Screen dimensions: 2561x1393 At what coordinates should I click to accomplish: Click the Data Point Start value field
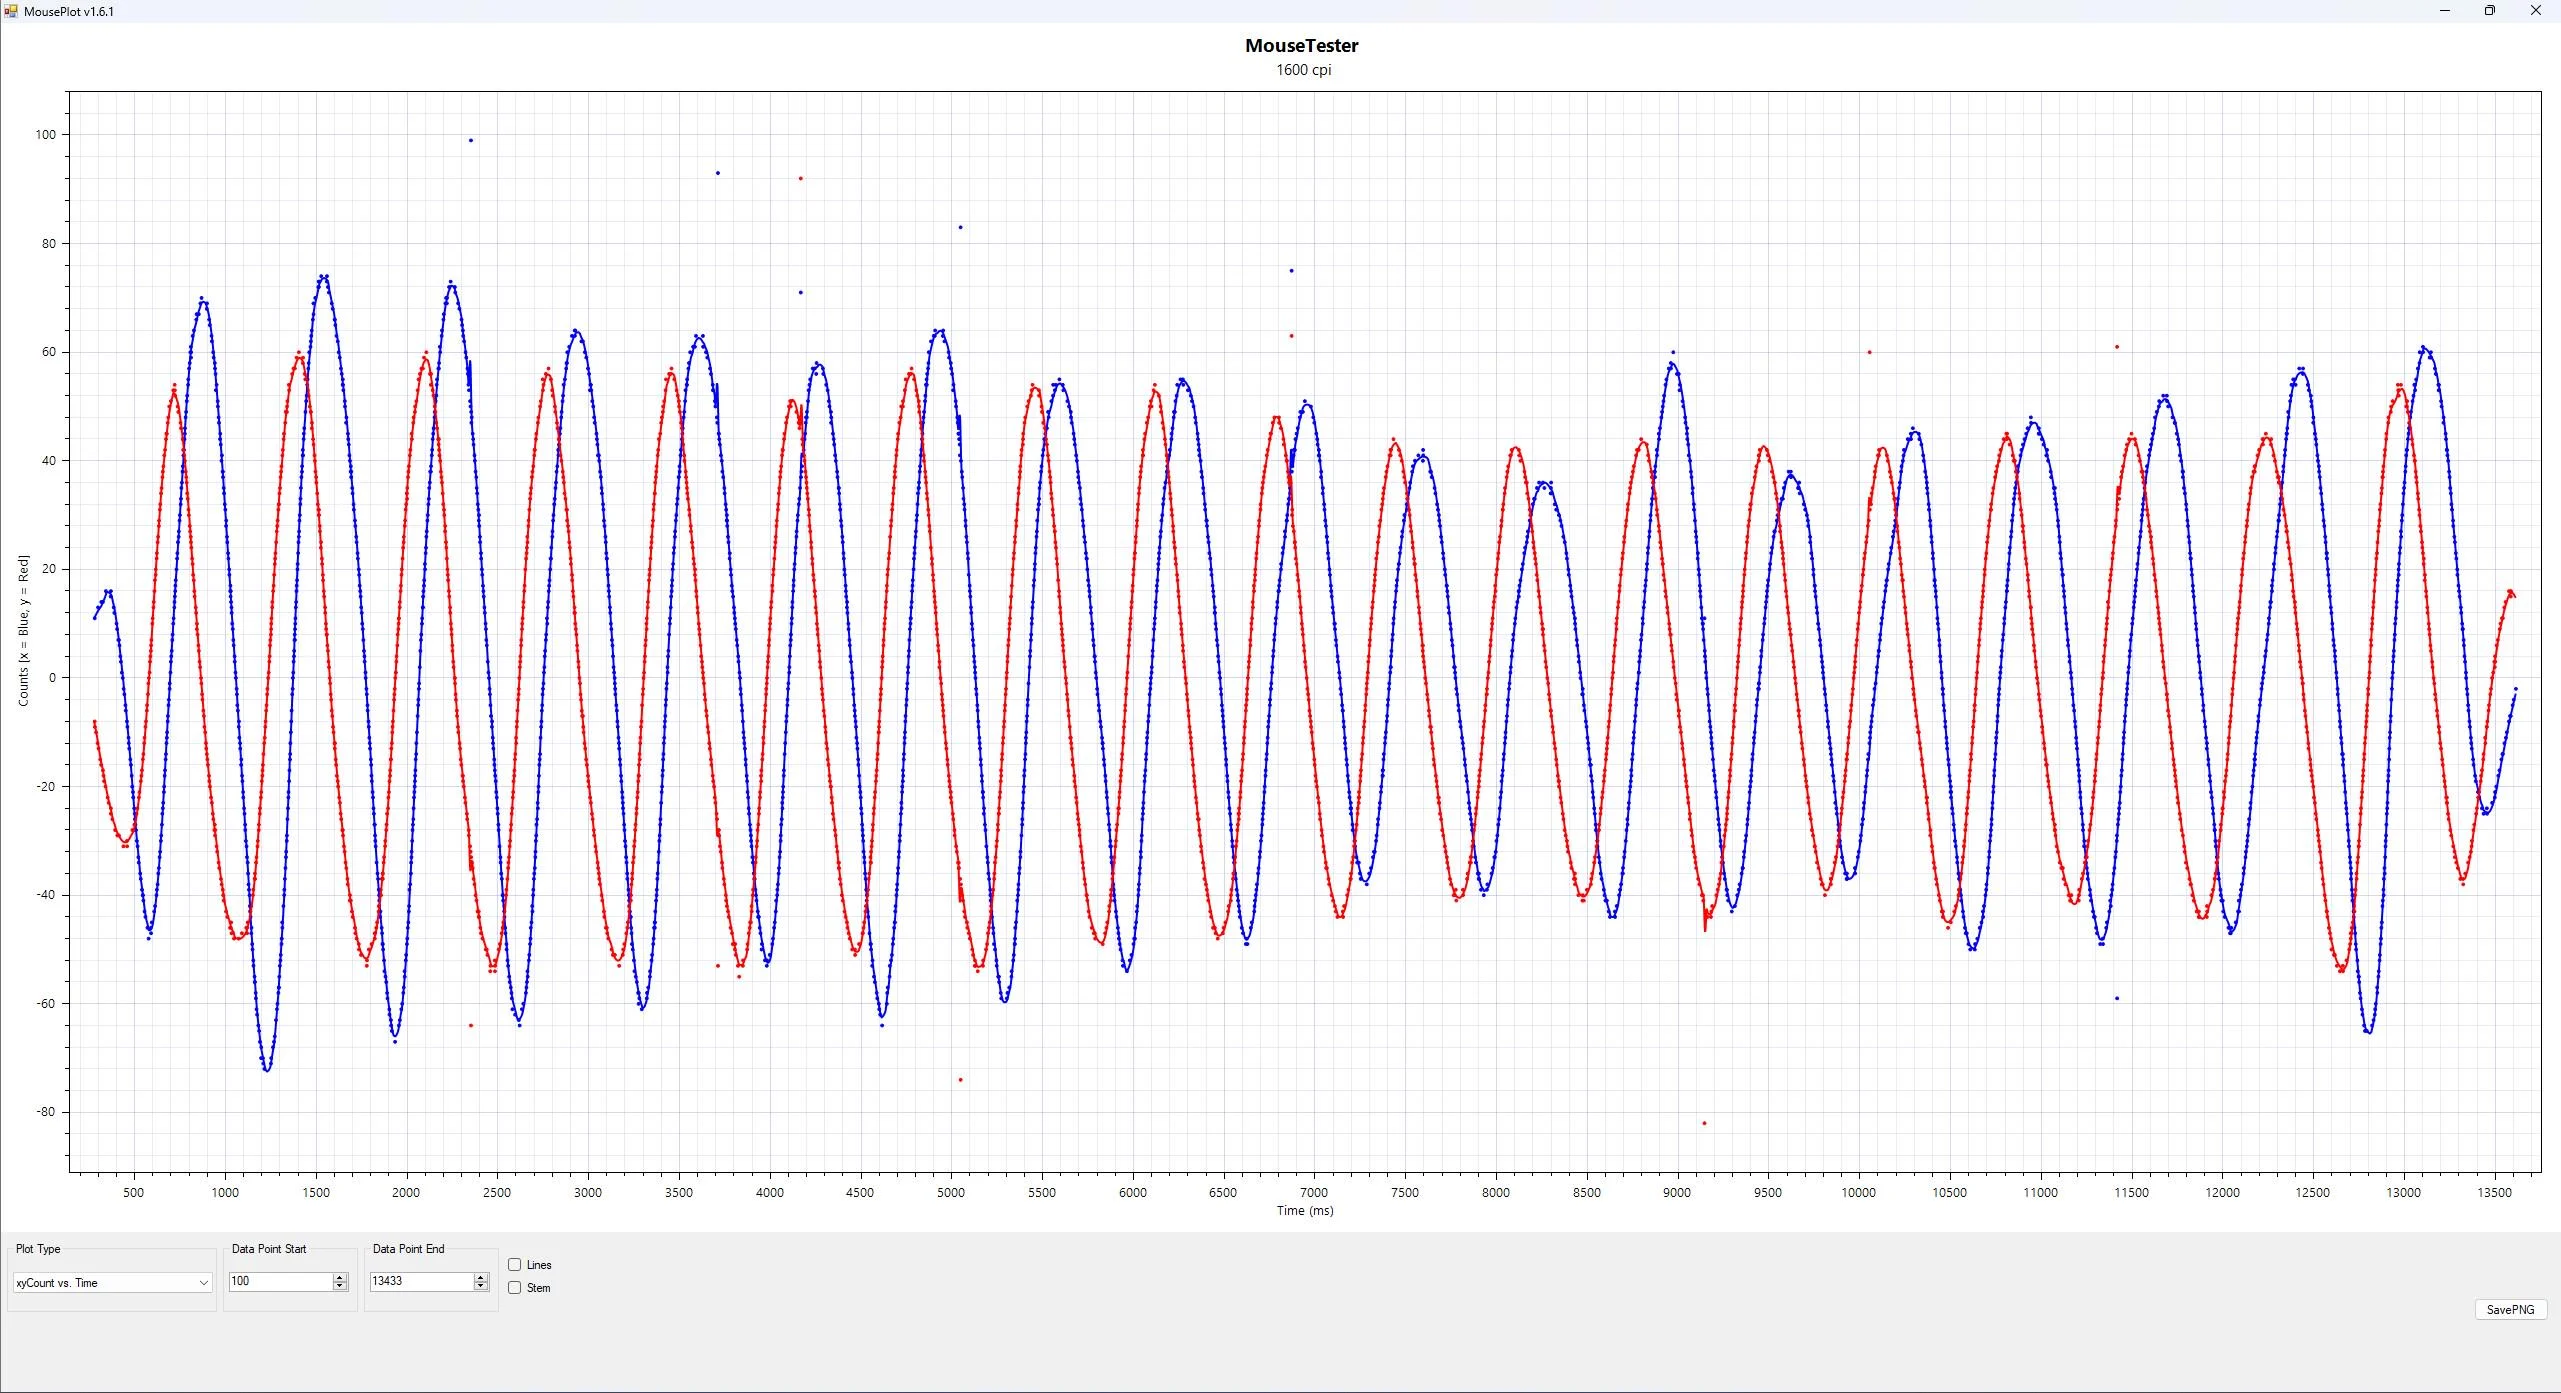[280, 1281]
